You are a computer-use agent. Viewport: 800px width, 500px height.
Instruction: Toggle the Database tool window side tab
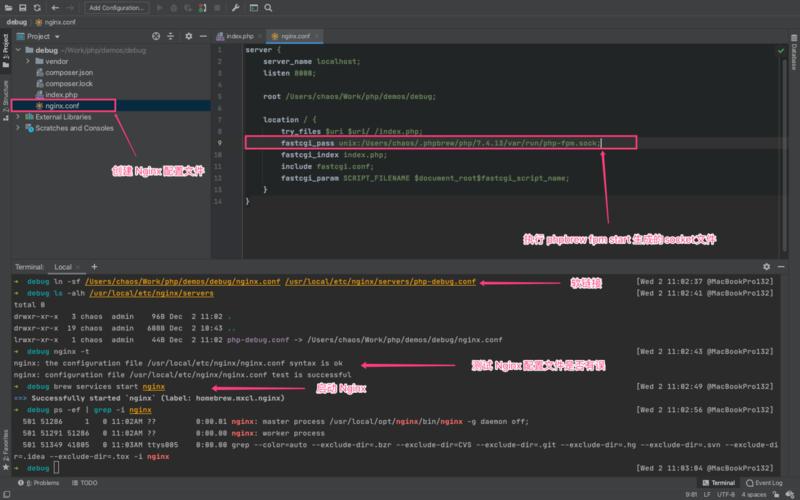pyautogui.click(x=794, y=52)
